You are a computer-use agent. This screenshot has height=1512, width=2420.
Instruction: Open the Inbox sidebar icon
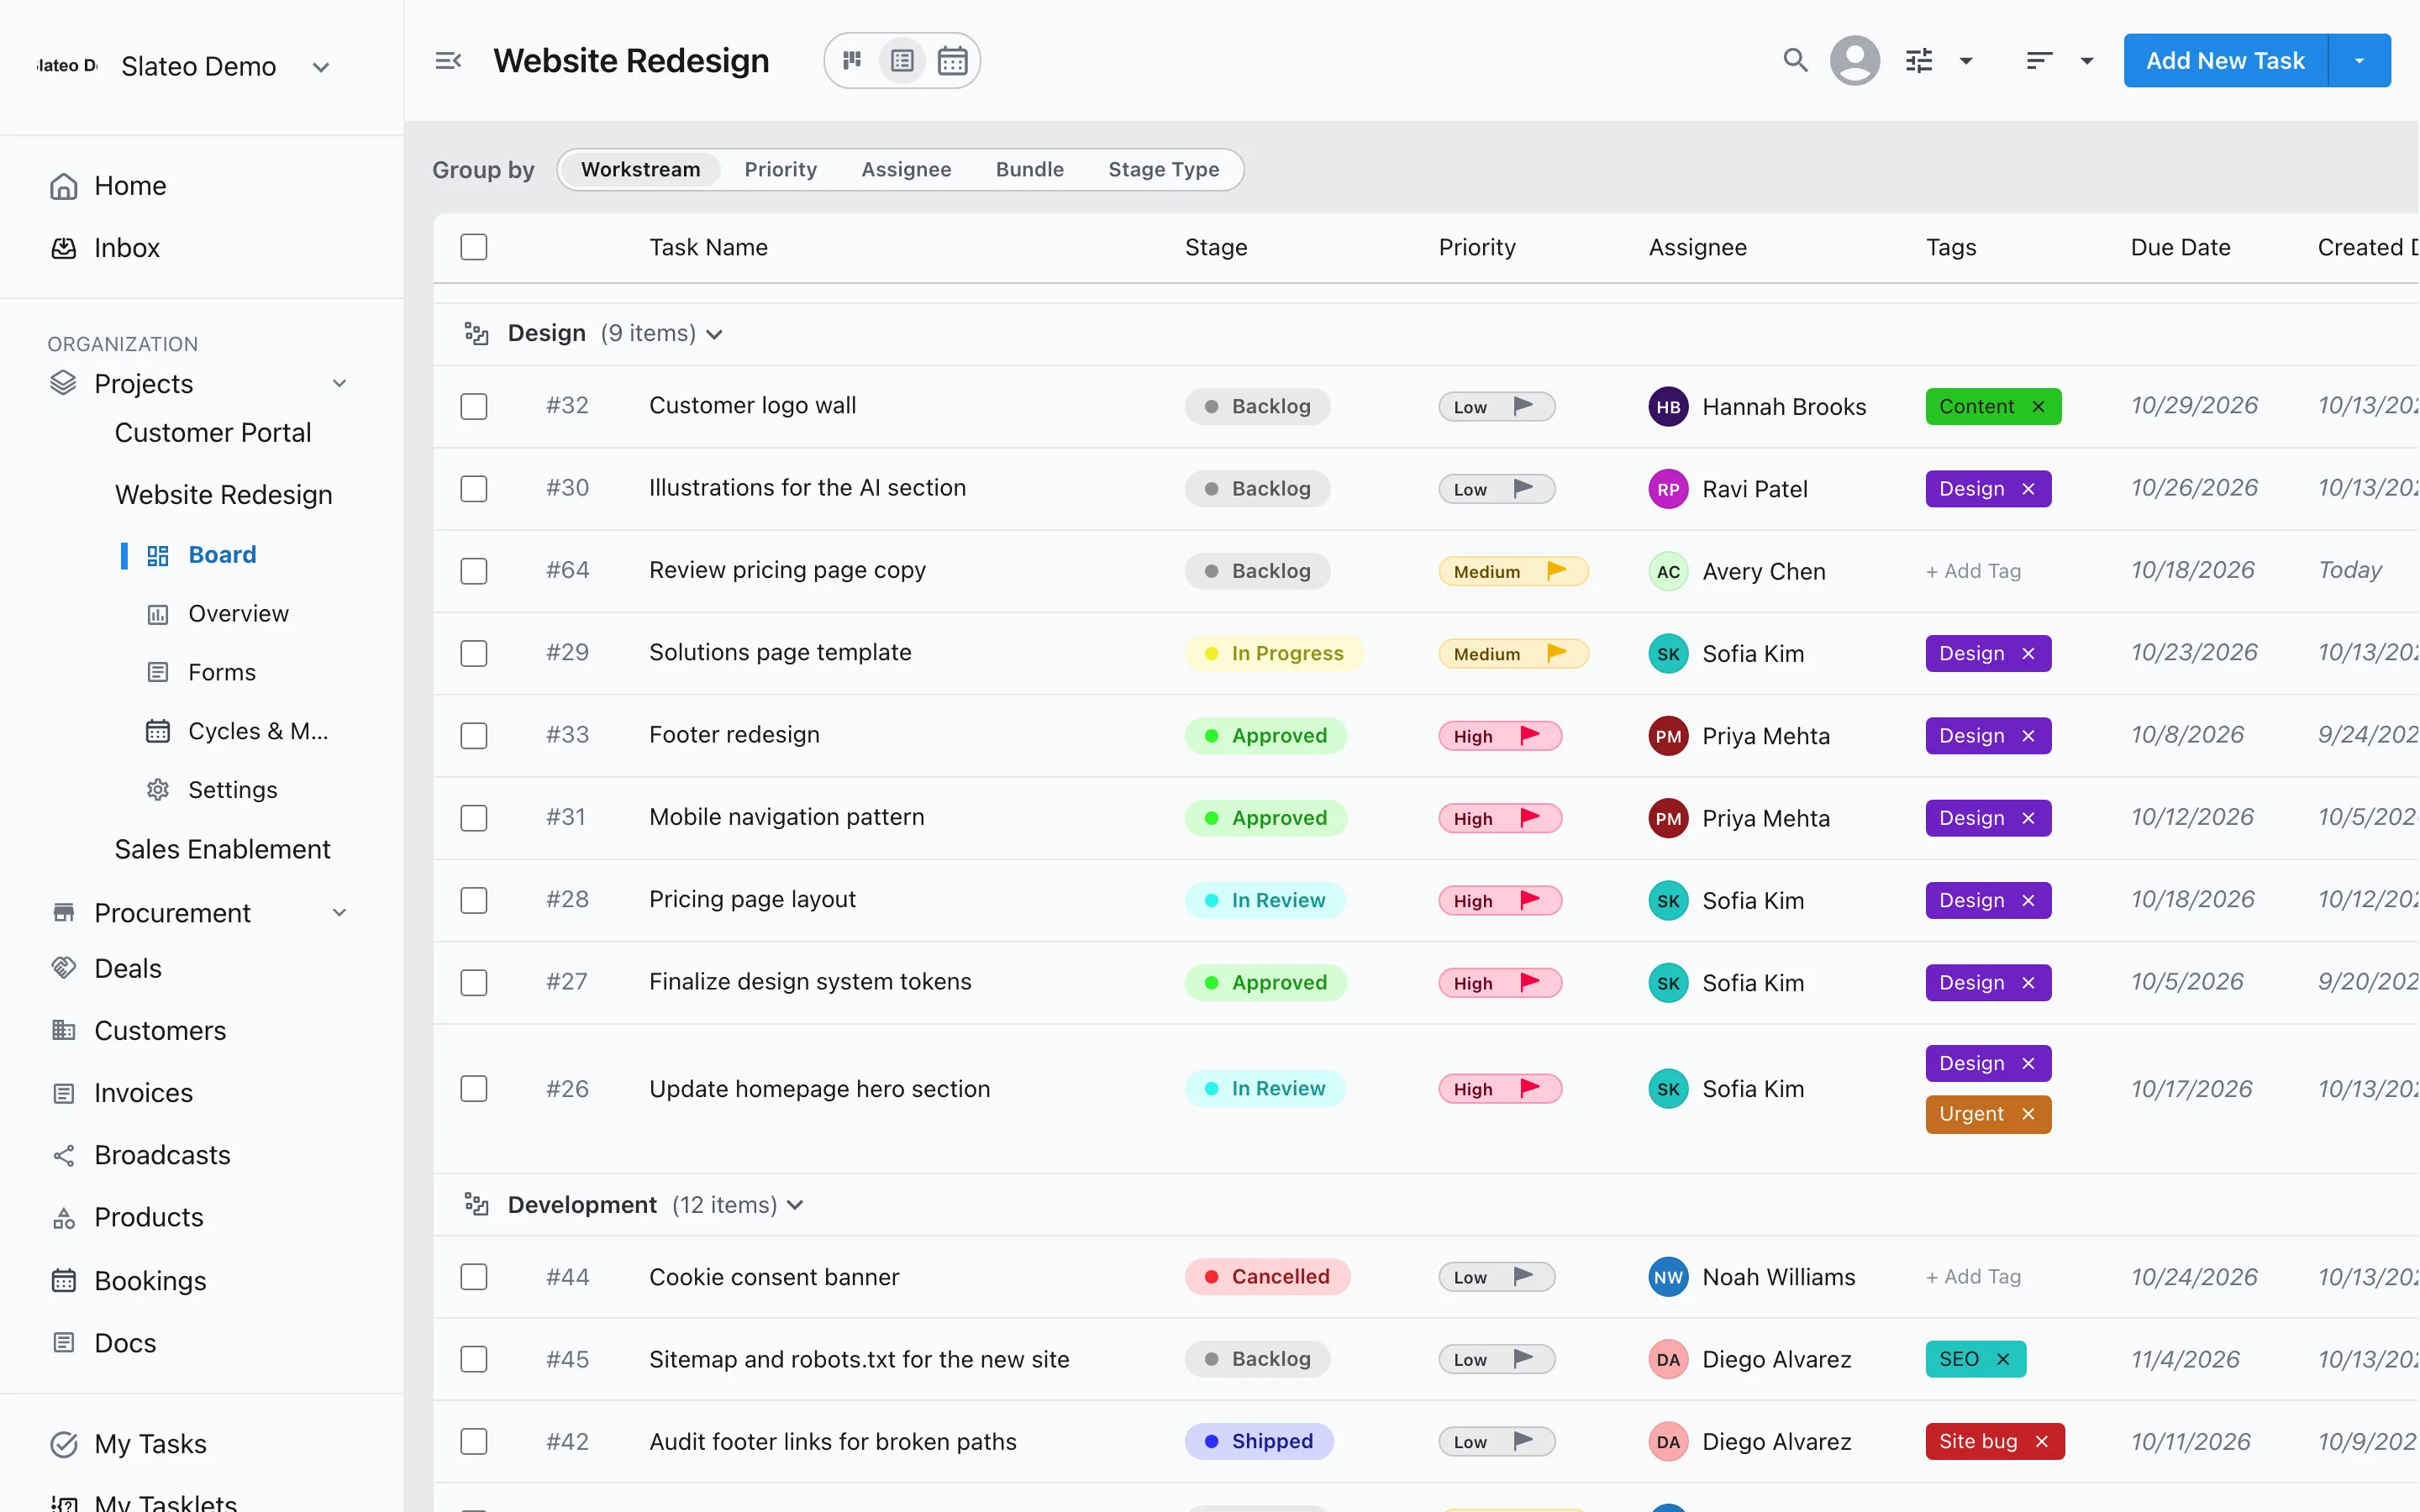[64, 248]
